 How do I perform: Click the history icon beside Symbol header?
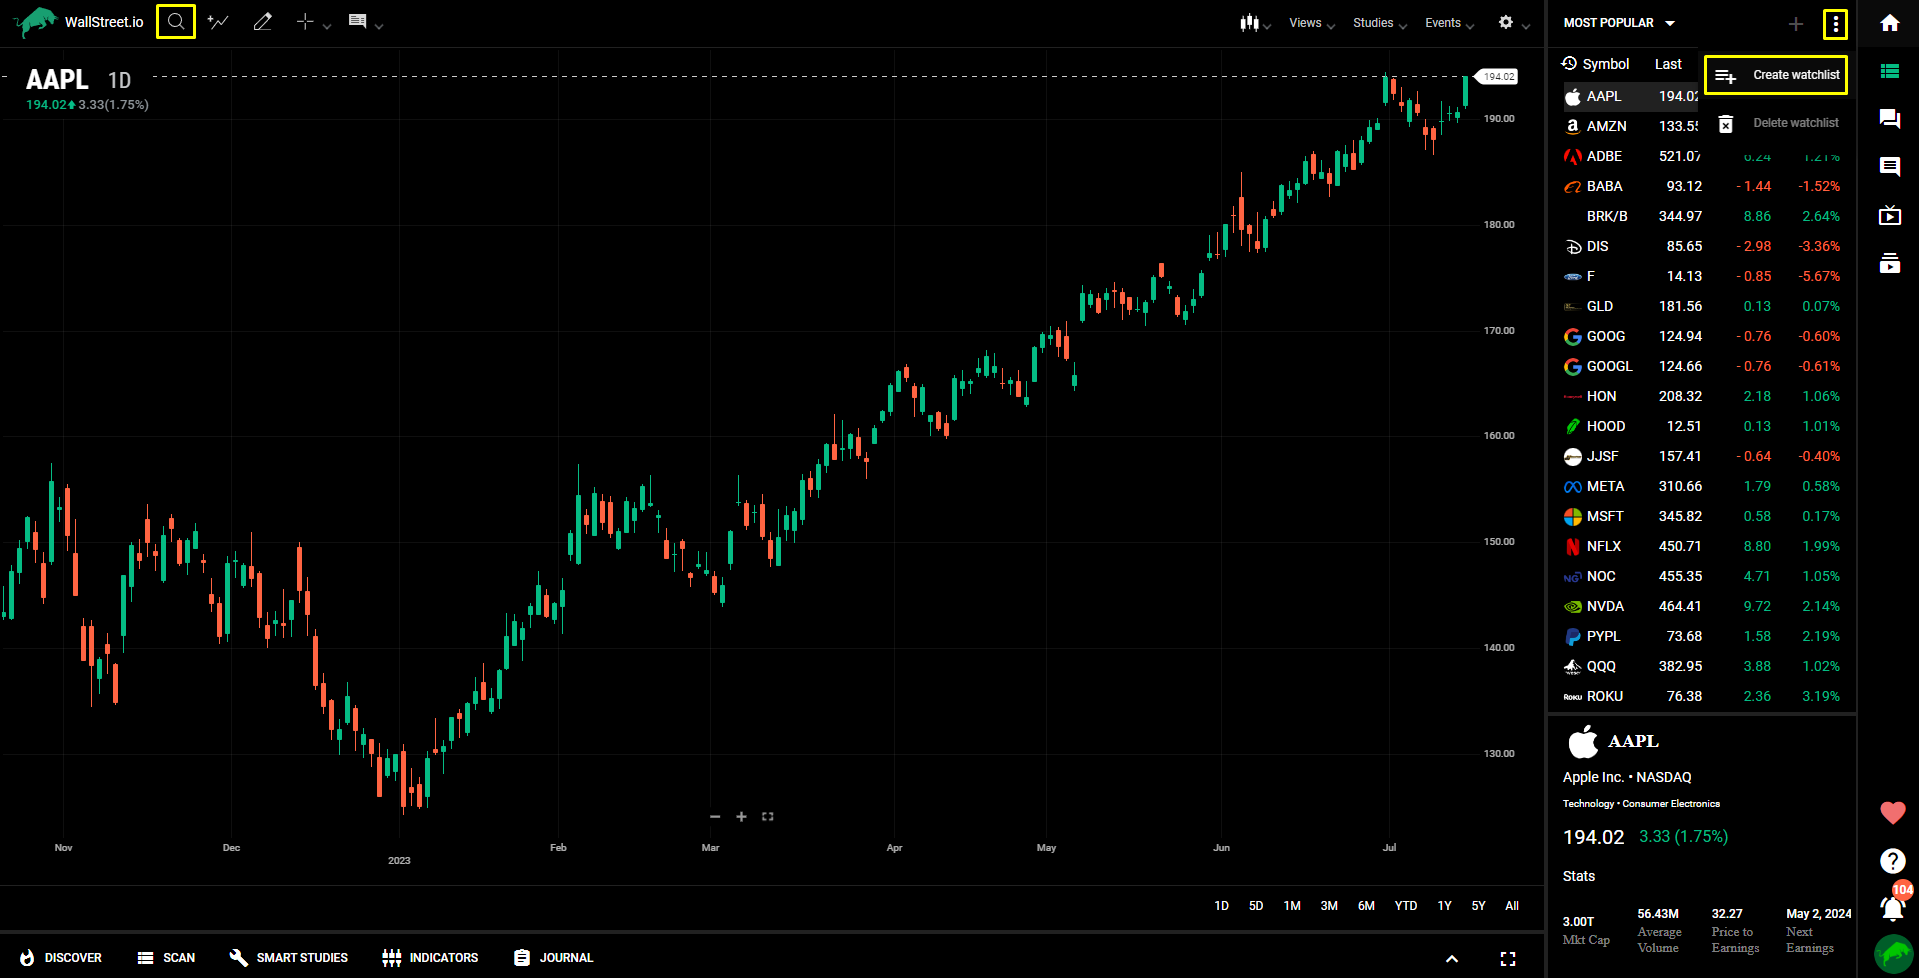pyautogui.click(x=1569, y=64)
